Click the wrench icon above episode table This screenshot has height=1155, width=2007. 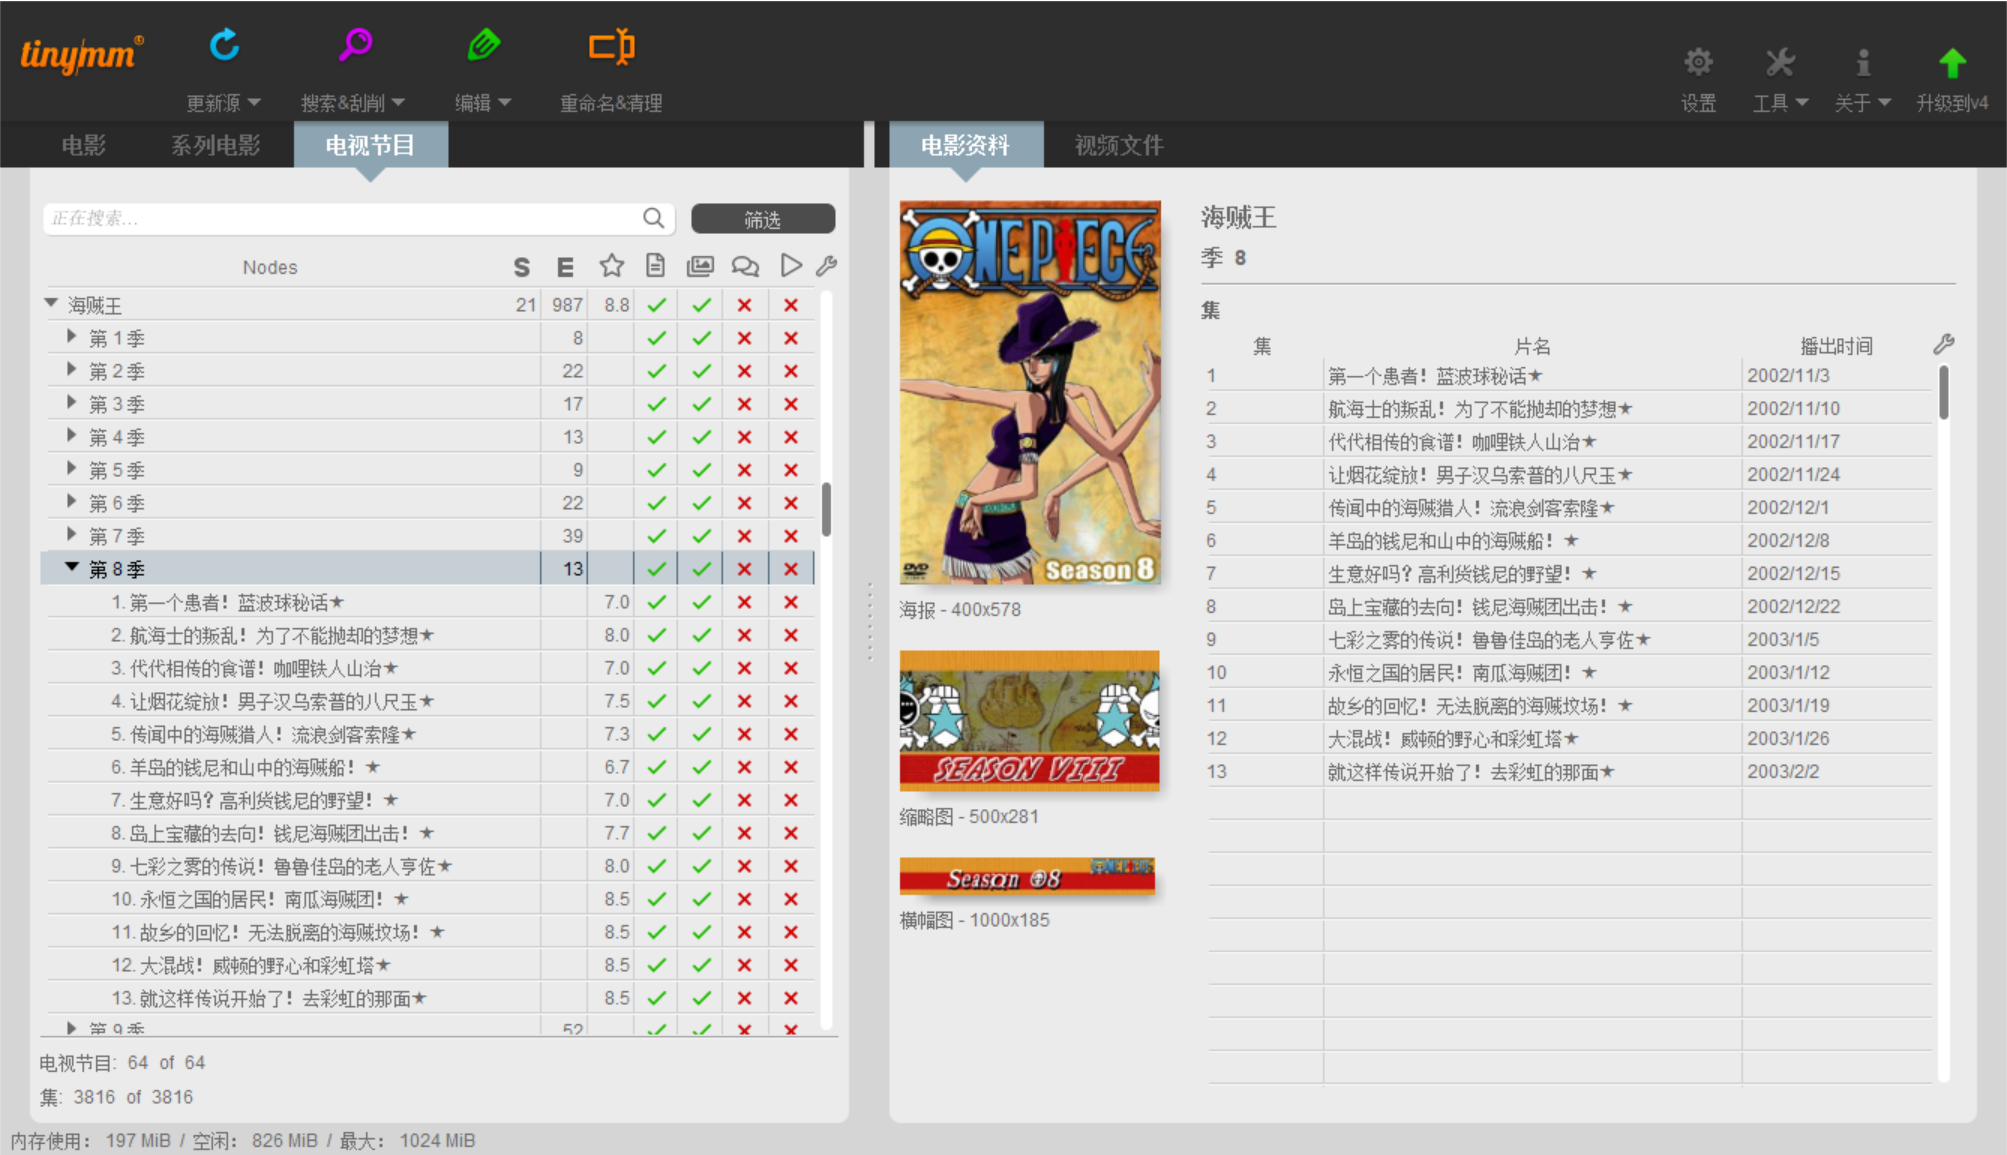(x=1943, y=345)
